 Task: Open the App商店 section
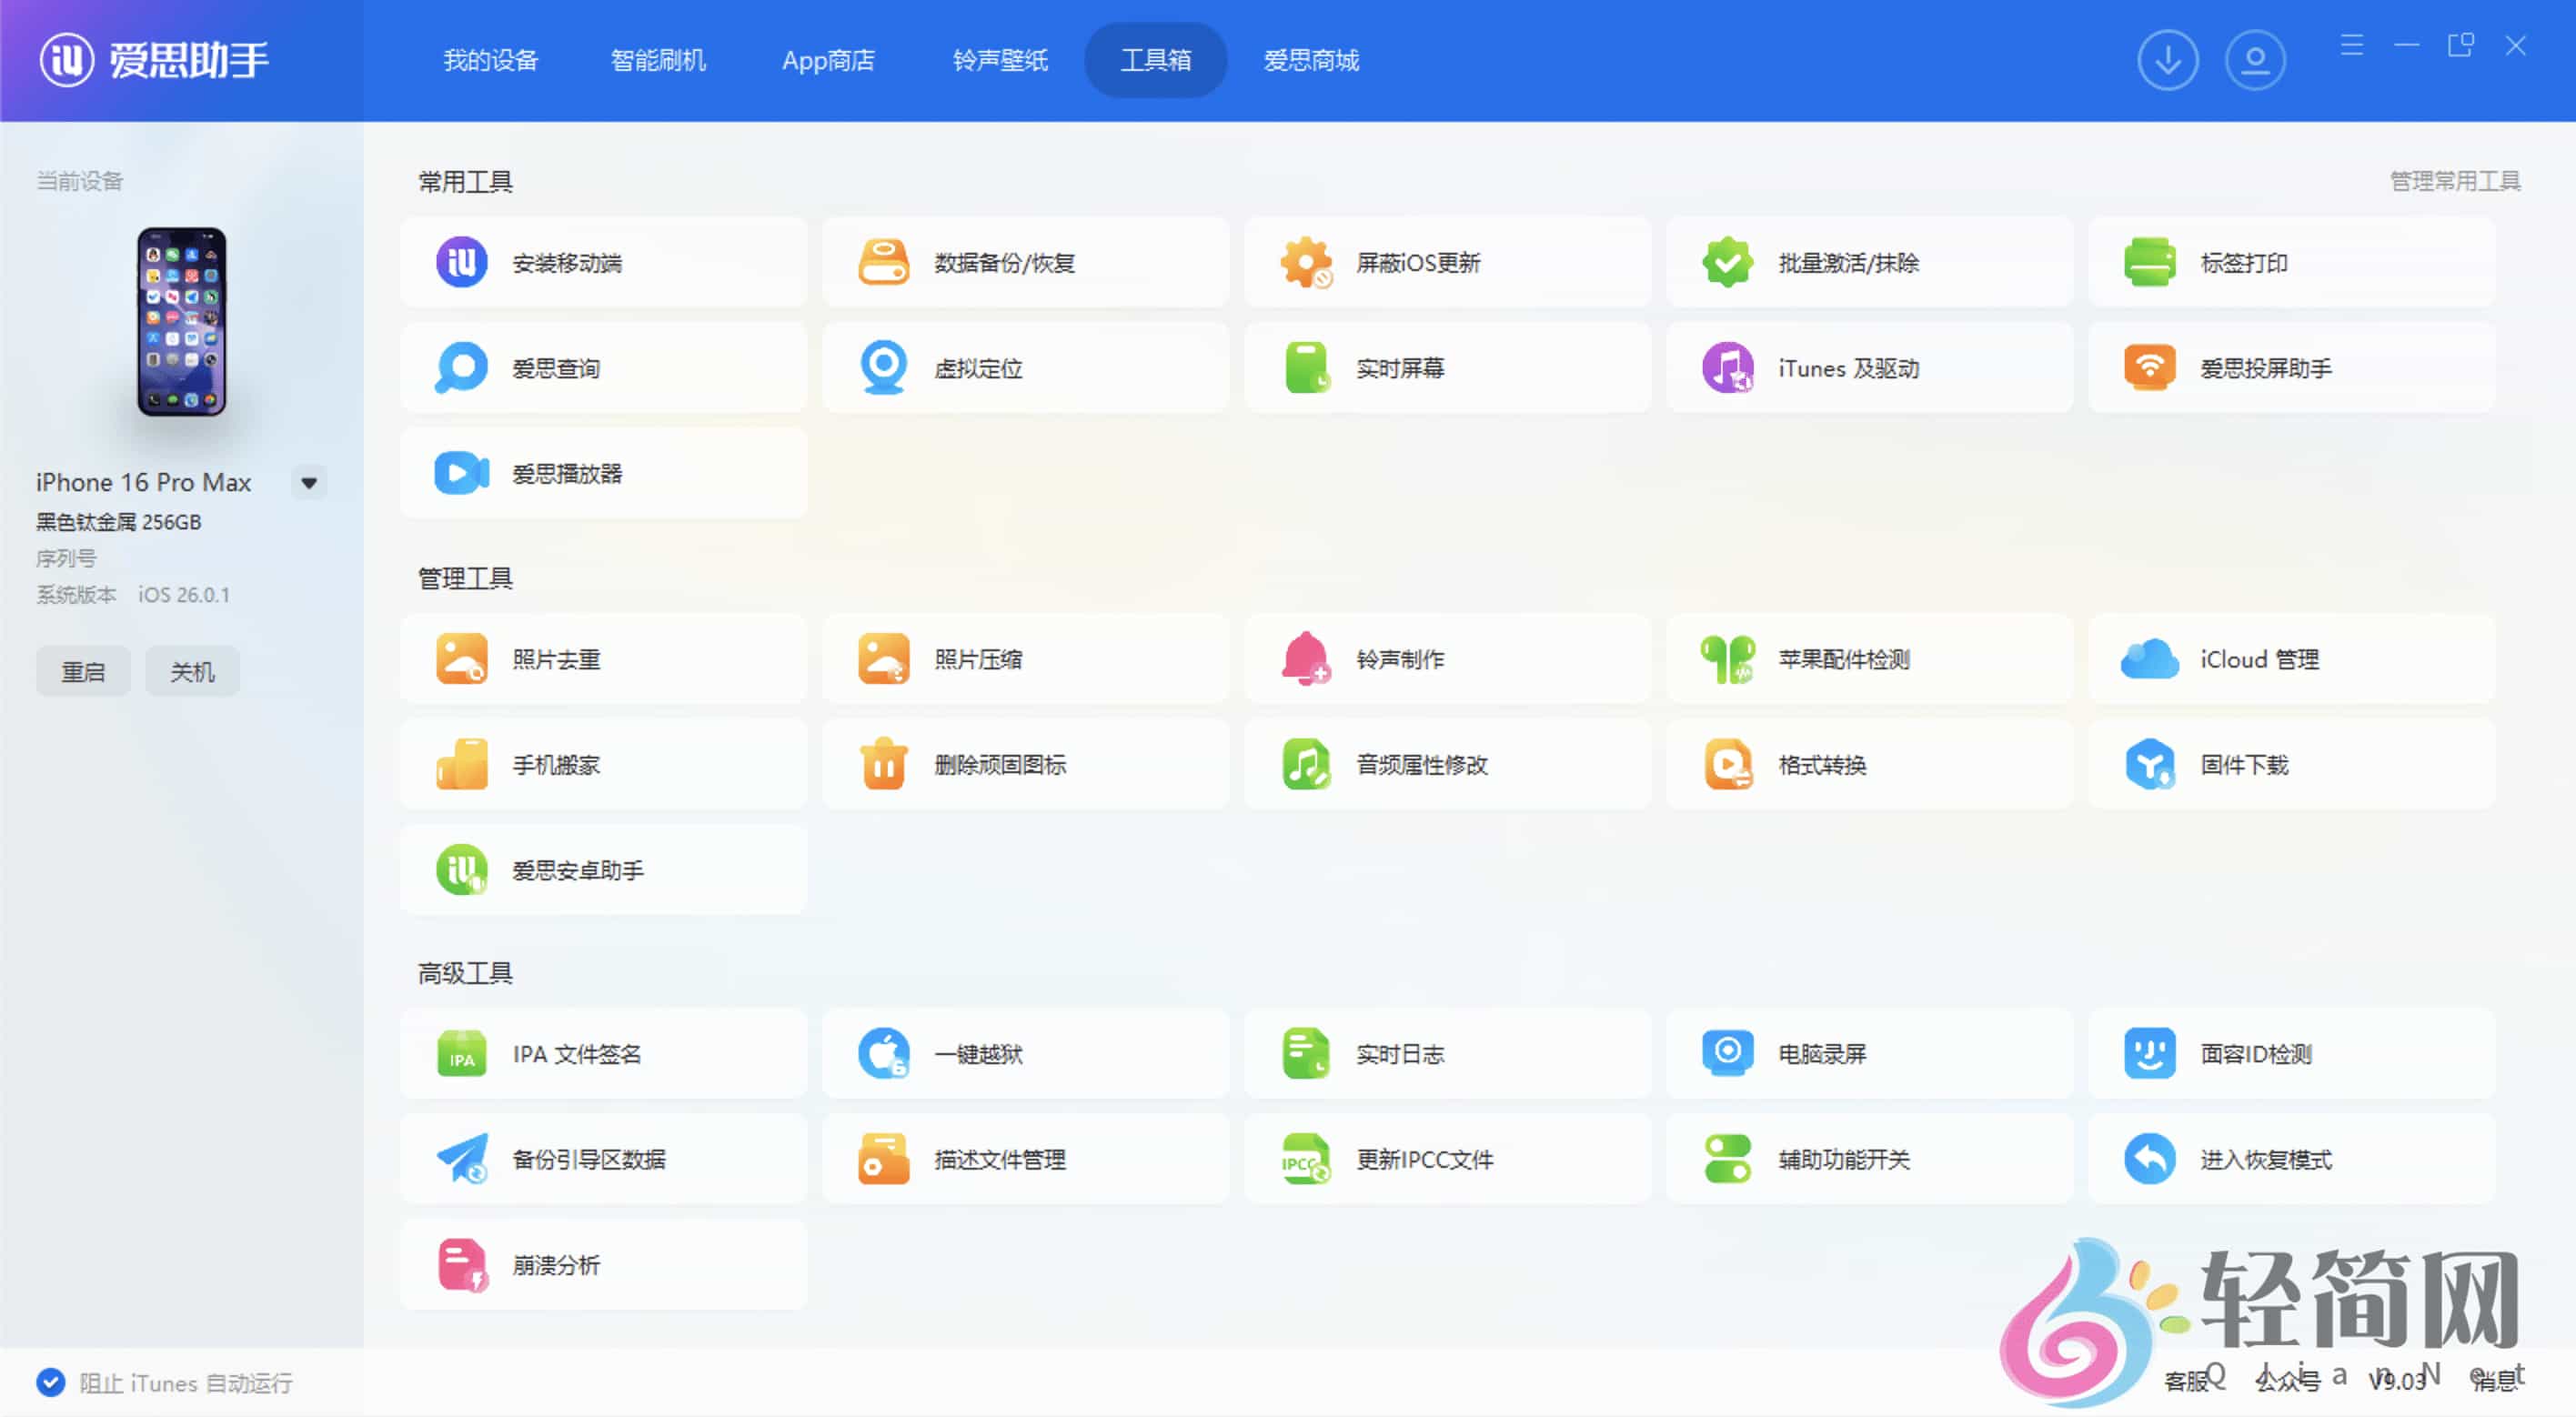(828, 60)
